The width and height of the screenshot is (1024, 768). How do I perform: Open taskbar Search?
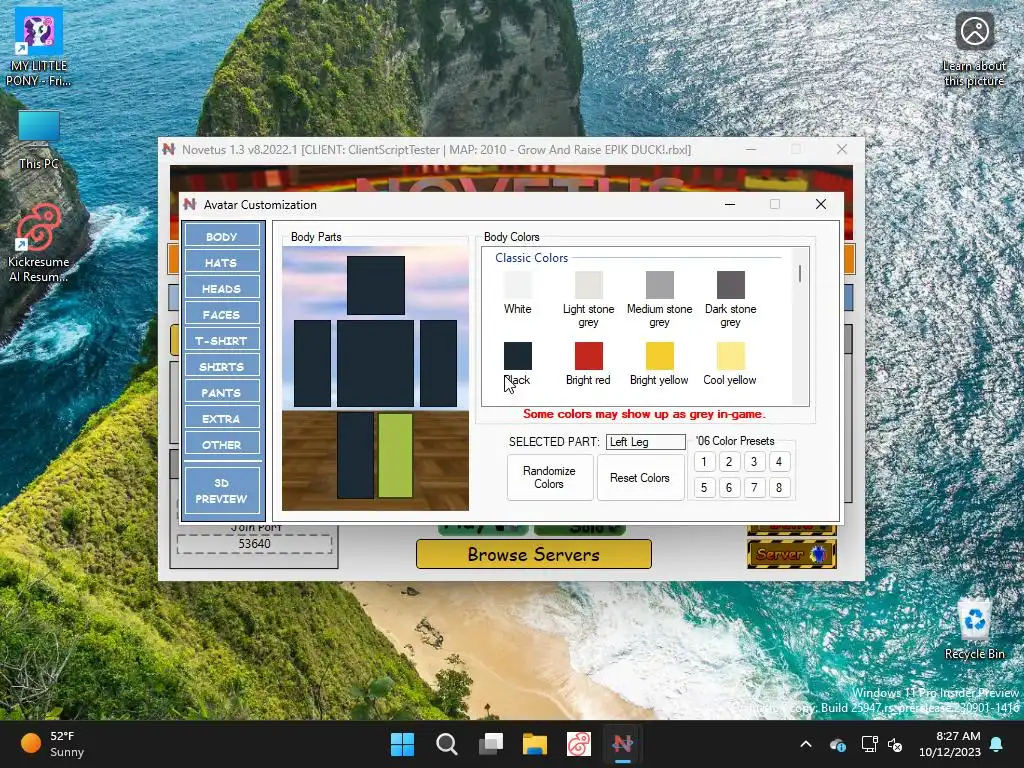point(447,744)
